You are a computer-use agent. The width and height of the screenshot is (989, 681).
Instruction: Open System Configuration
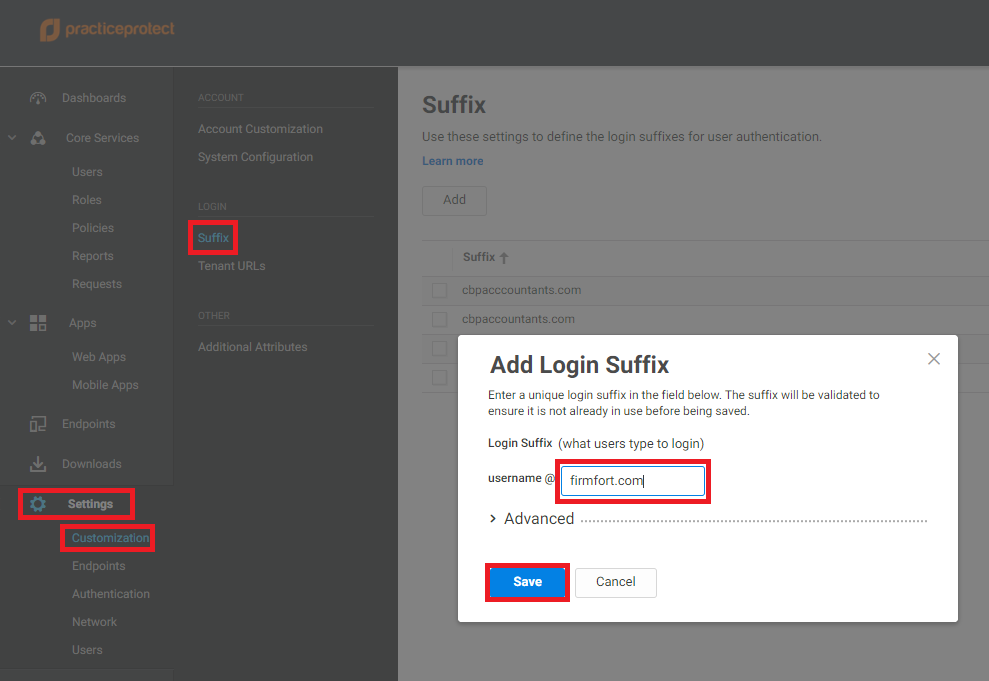click(x=255, y=157)
